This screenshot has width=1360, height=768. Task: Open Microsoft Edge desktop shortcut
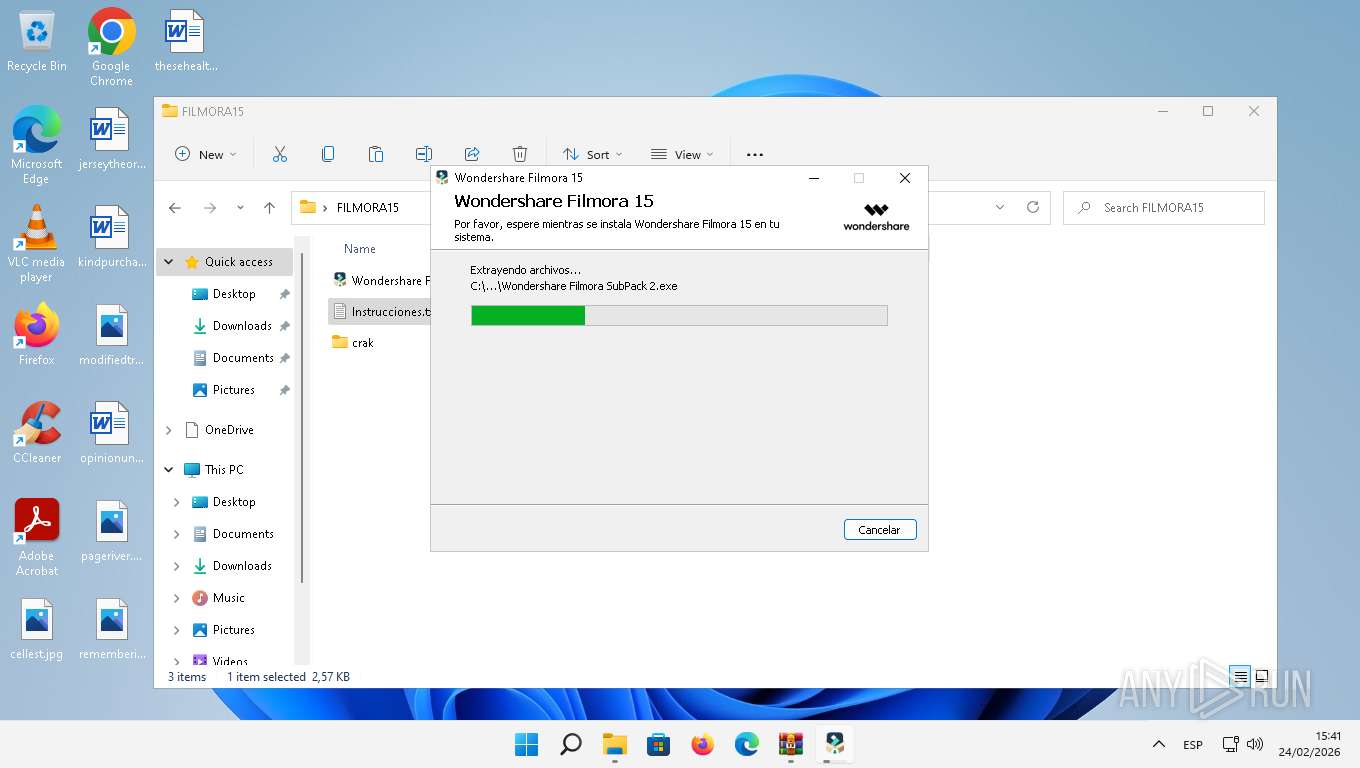coord(36,145)
